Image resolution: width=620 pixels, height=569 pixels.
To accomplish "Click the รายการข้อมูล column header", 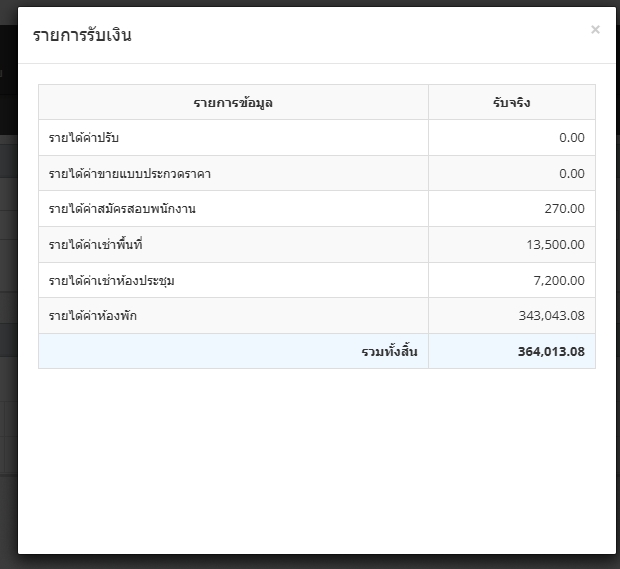I will tap(233, 102).
